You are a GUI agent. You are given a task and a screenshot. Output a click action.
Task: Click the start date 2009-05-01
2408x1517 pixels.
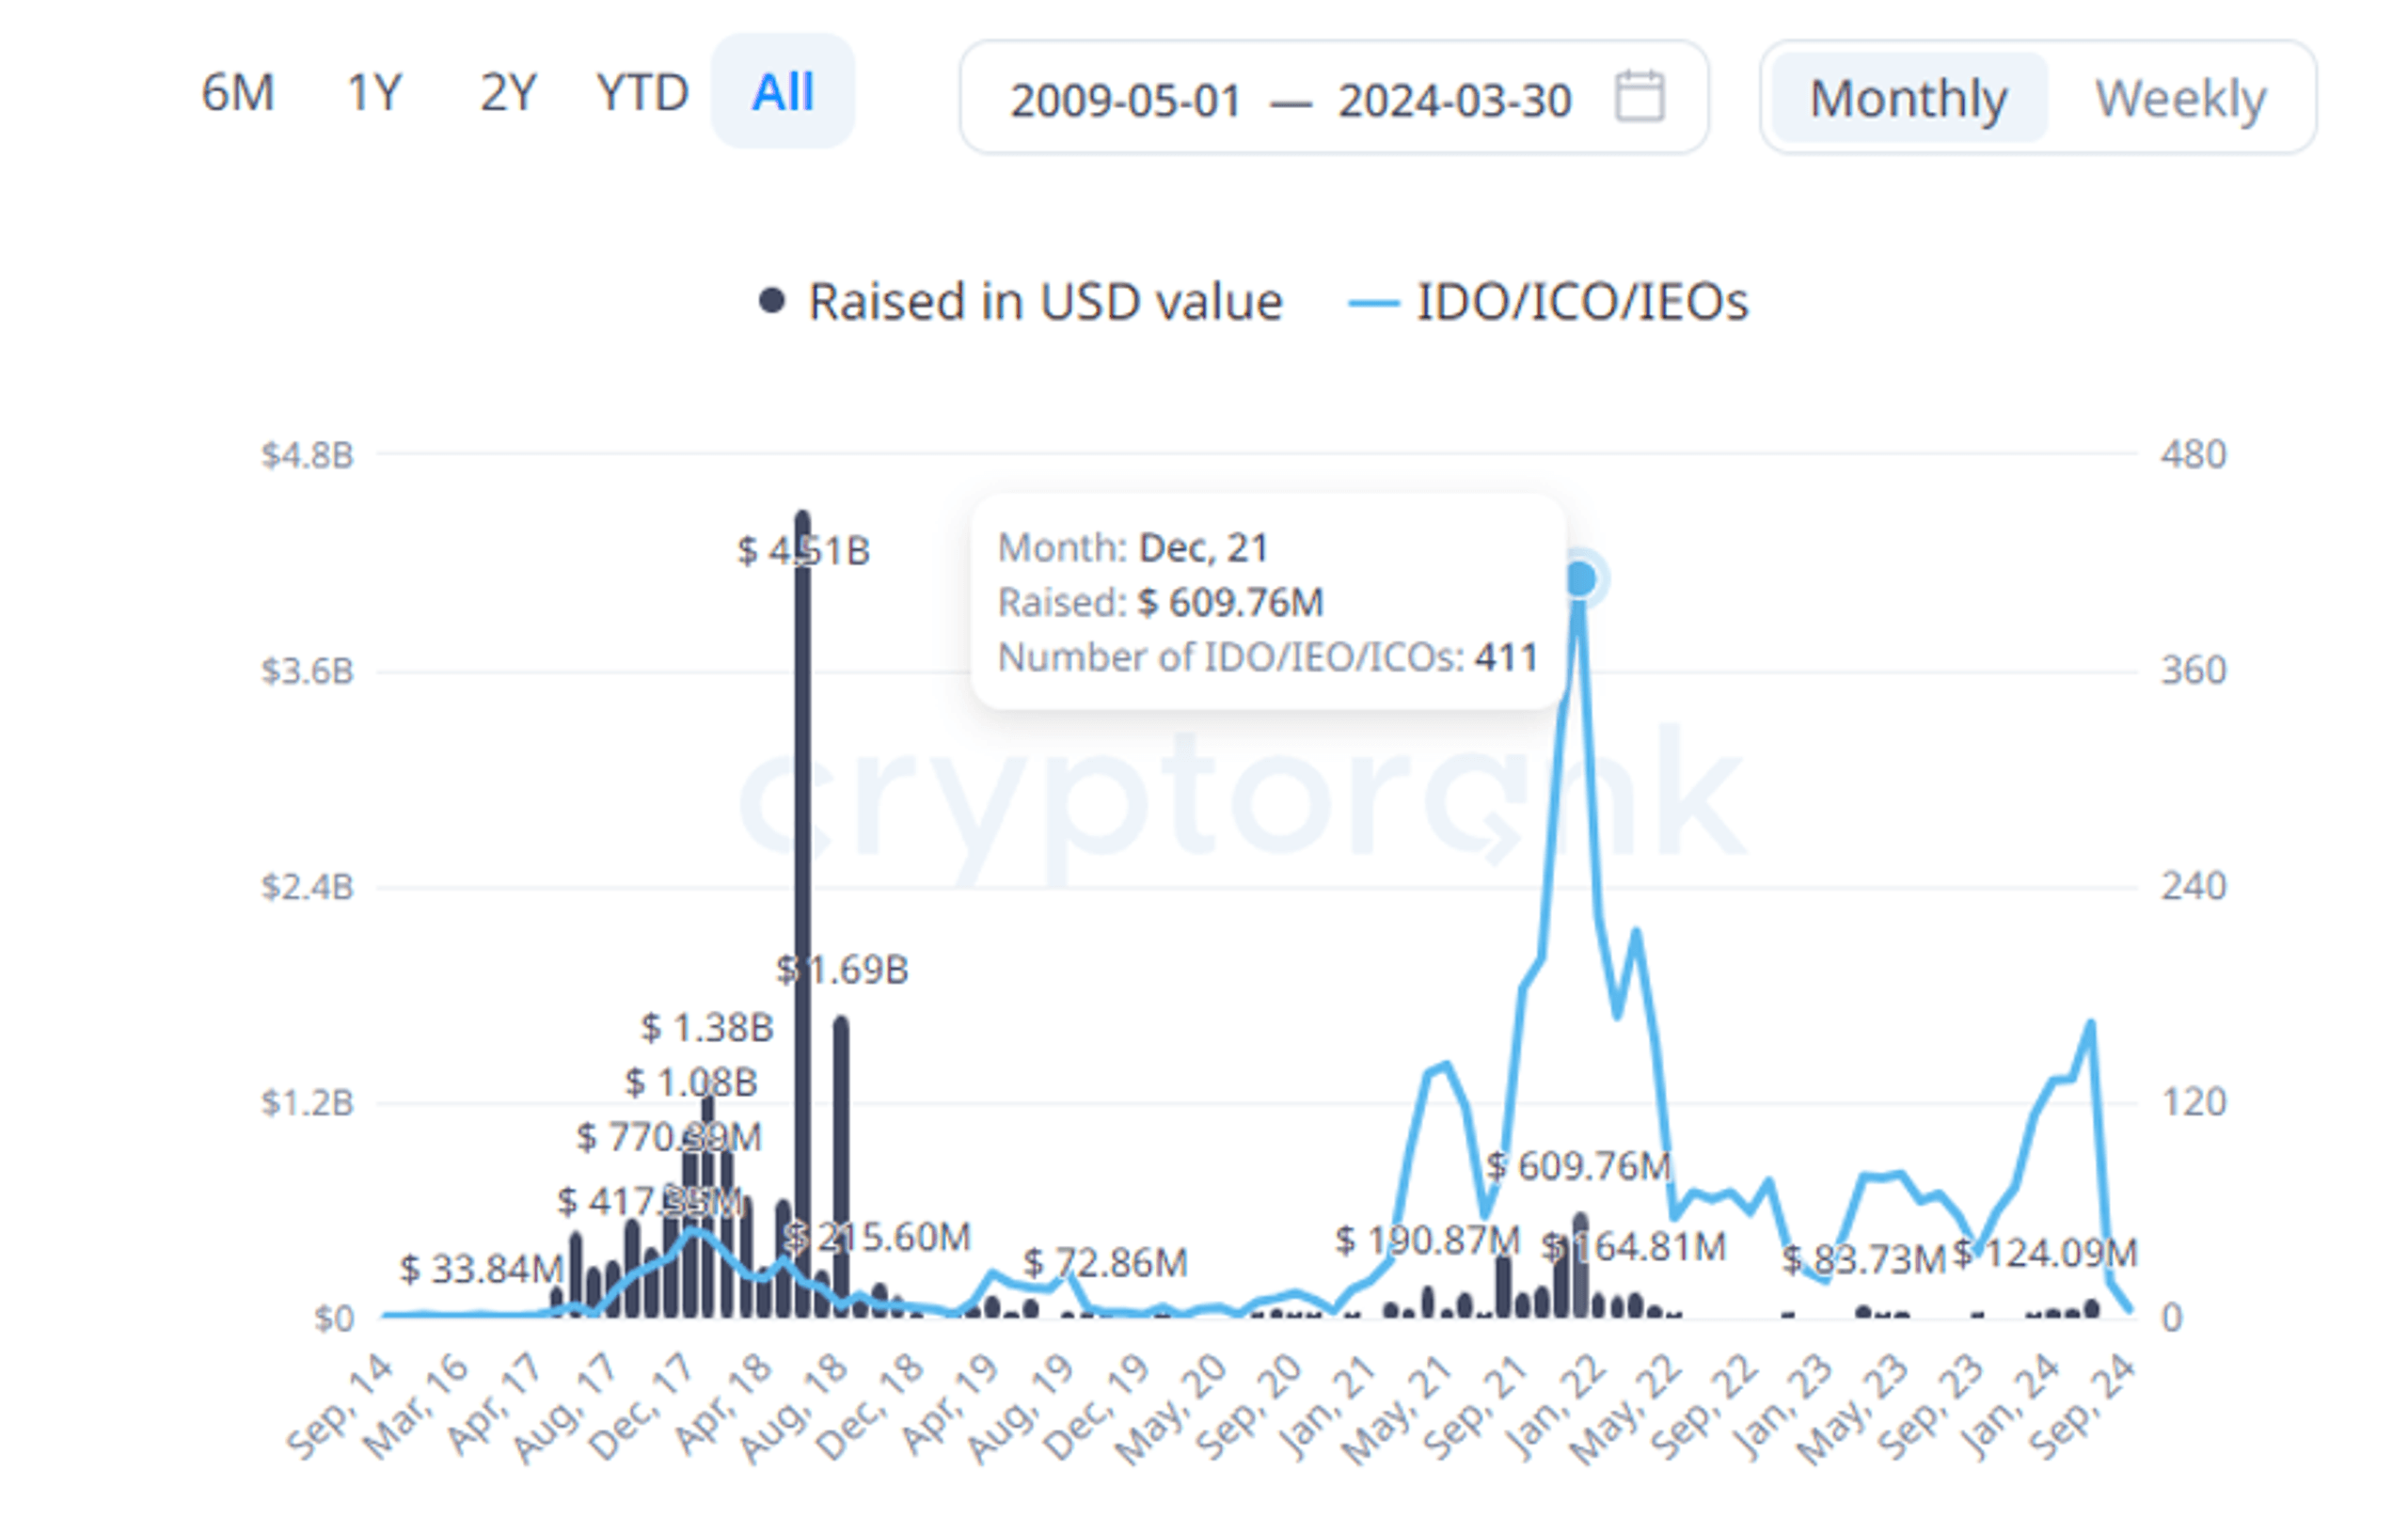tap(1125, 100)
